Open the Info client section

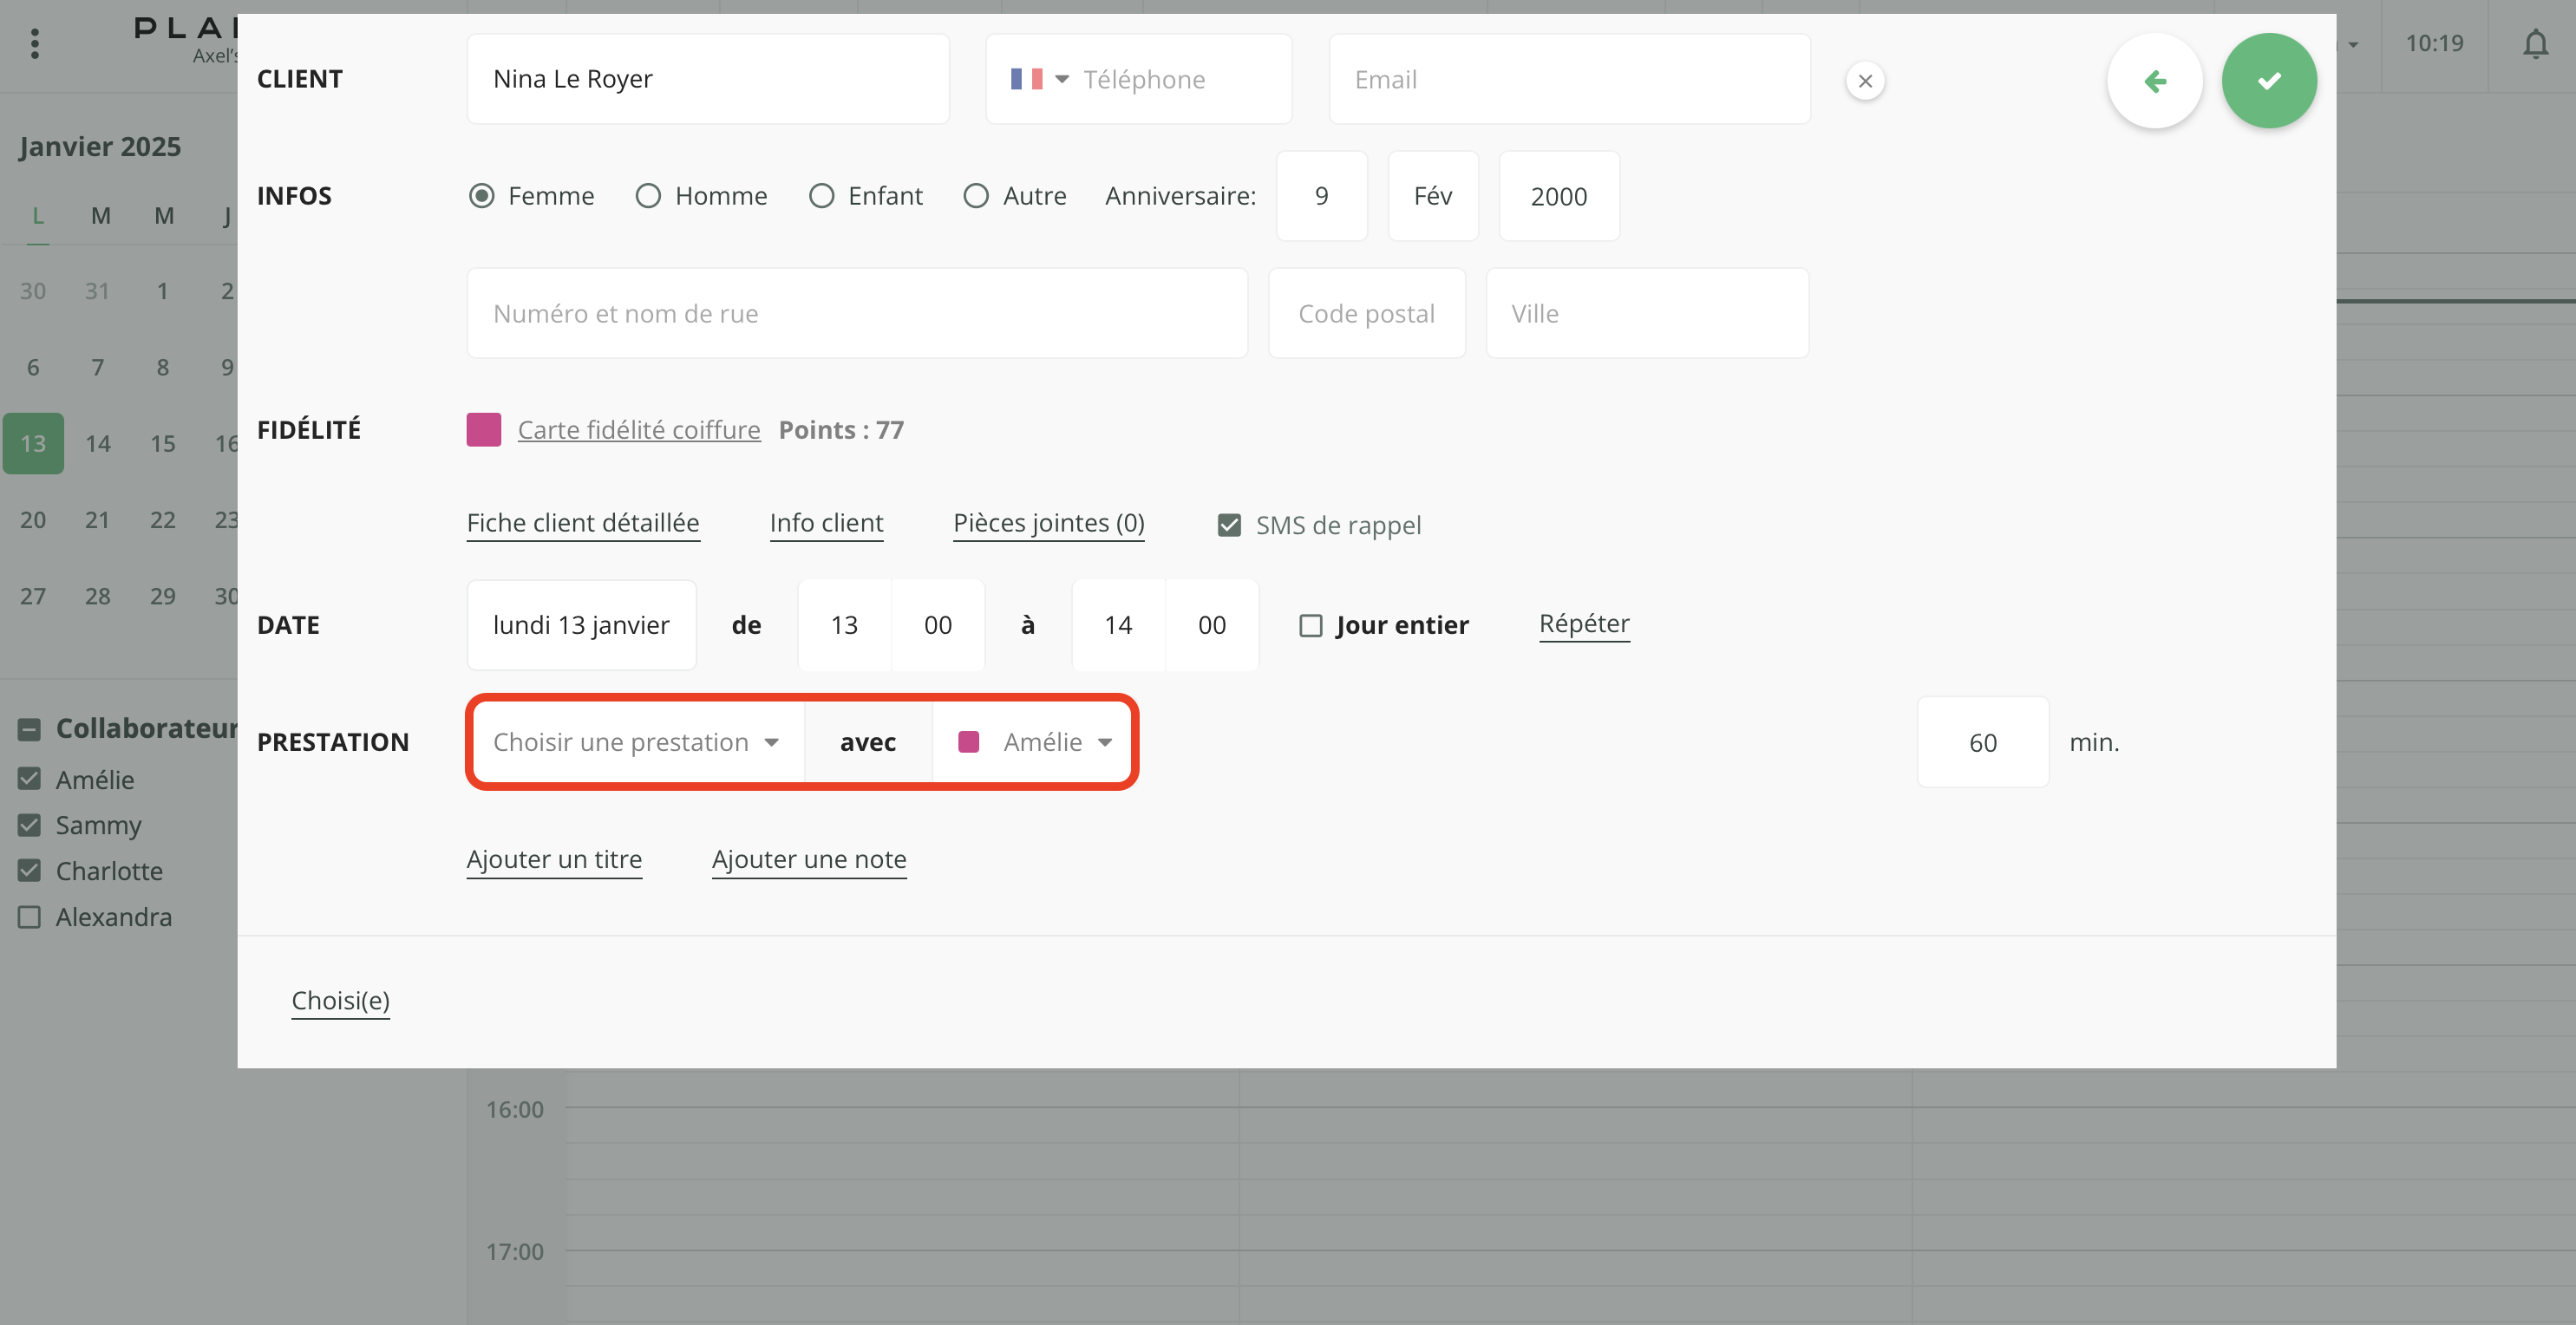point(826,523)
